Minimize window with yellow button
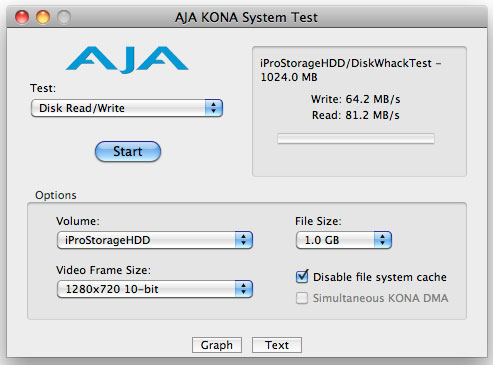Screen dimensions: 493x365 [x=43, y=17]
